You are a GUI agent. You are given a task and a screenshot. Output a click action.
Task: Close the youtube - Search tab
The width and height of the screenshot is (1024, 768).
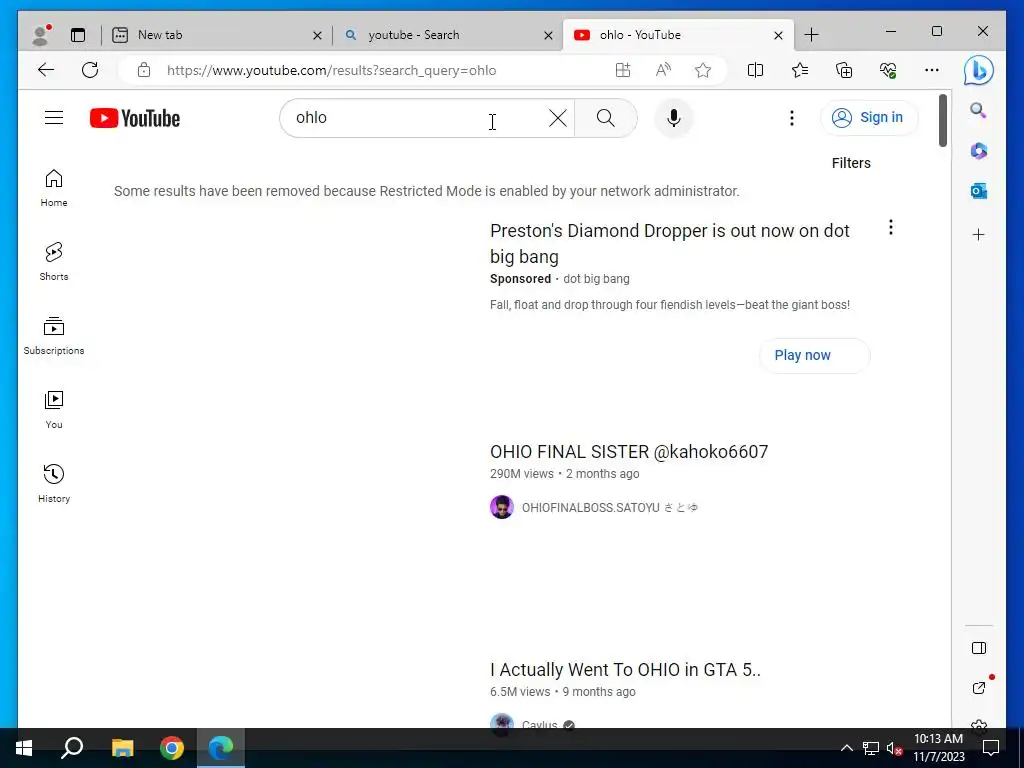pyautogui.click(x=549, y=35)
